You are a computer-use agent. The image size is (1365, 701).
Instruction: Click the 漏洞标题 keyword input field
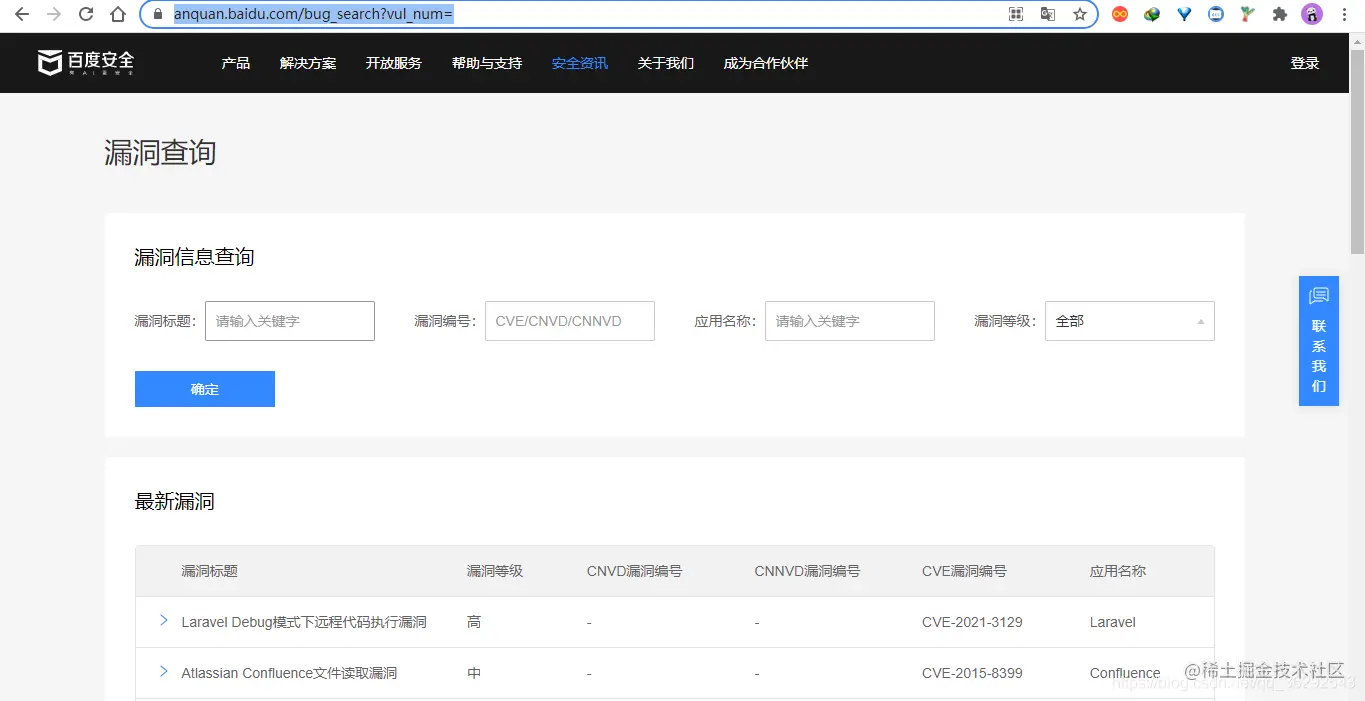coord(289,320)
